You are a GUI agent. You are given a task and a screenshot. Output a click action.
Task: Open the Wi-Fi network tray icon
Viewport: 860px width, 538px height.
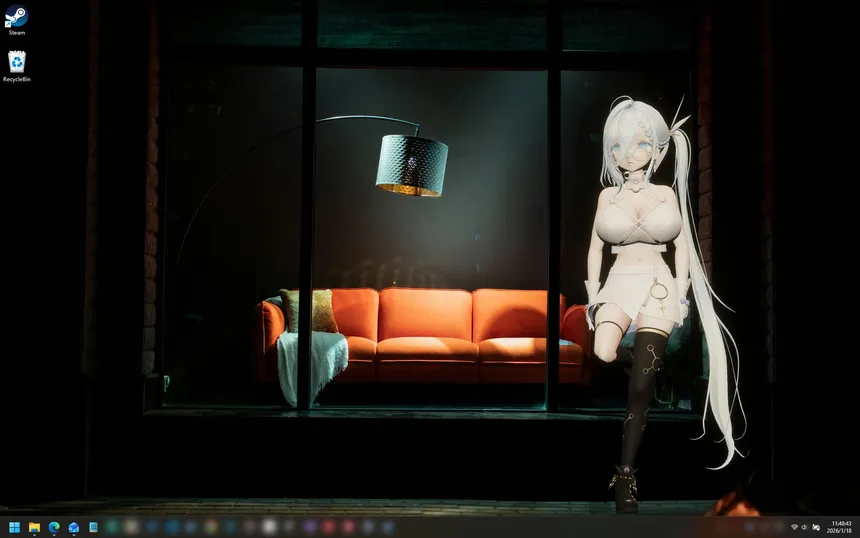click(x=794, y=527)
